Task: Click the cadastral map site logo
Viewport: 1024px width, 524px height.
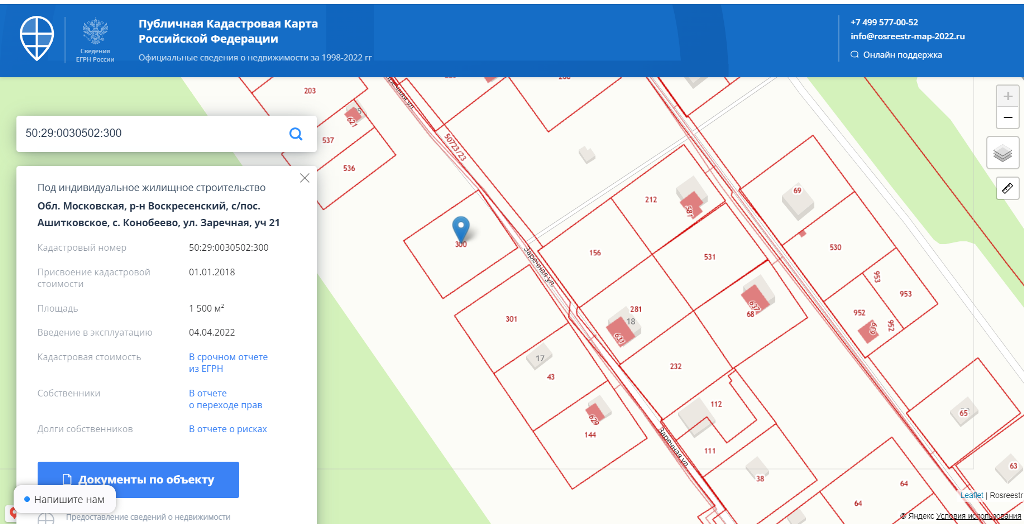Action: click(39, 39)
